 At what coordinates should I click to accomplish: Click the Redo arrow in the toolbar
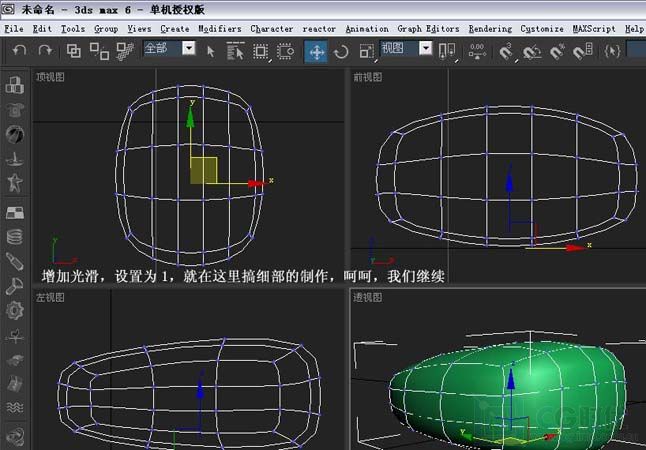tap(45, 51)
